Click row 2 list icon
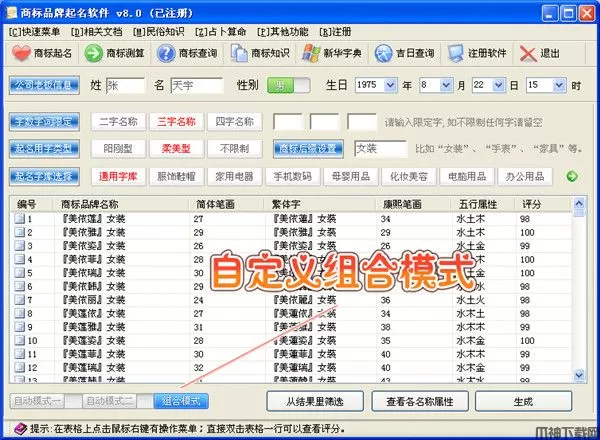 click(20, 232)
